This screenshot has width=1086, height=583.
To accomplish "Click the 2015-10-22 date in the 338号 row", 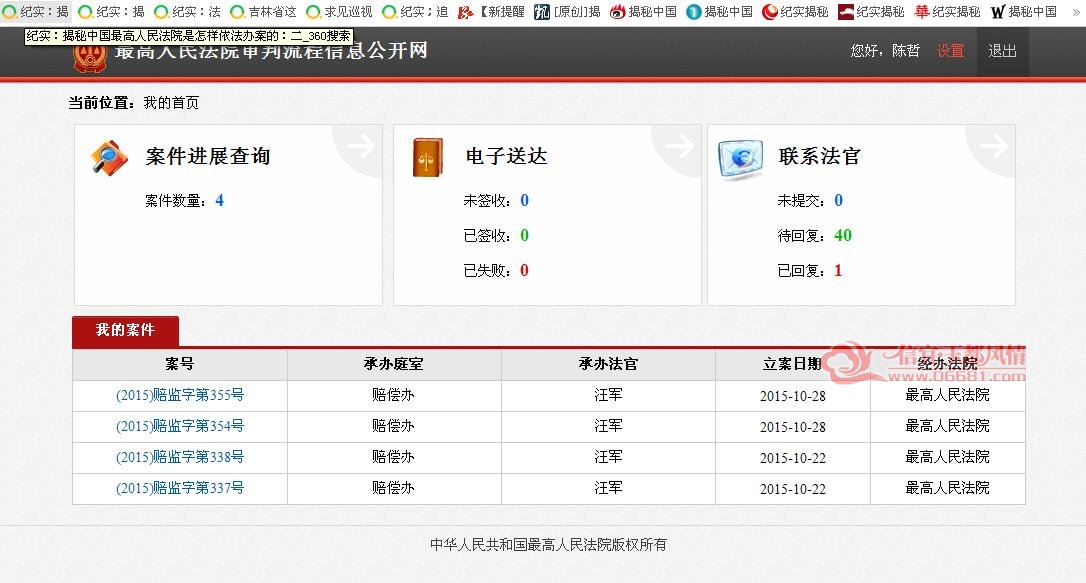I will [793, 458].
